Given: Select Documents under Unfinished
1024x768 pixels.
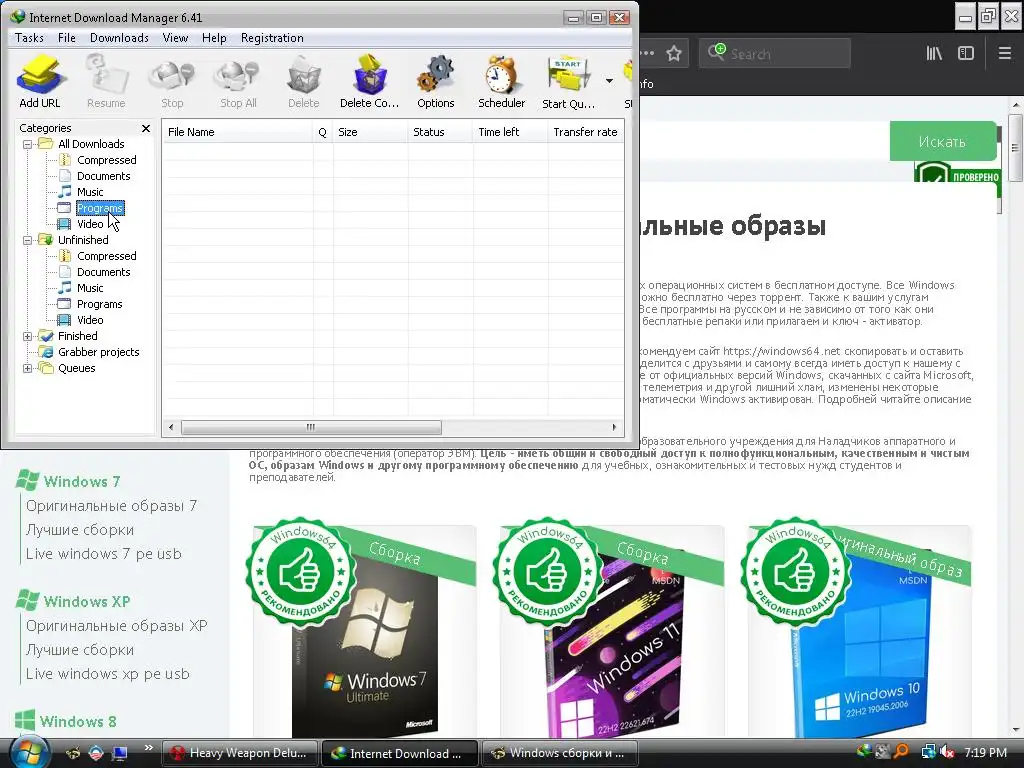Looking at the screenshot, I should click(x=103, y=272).
